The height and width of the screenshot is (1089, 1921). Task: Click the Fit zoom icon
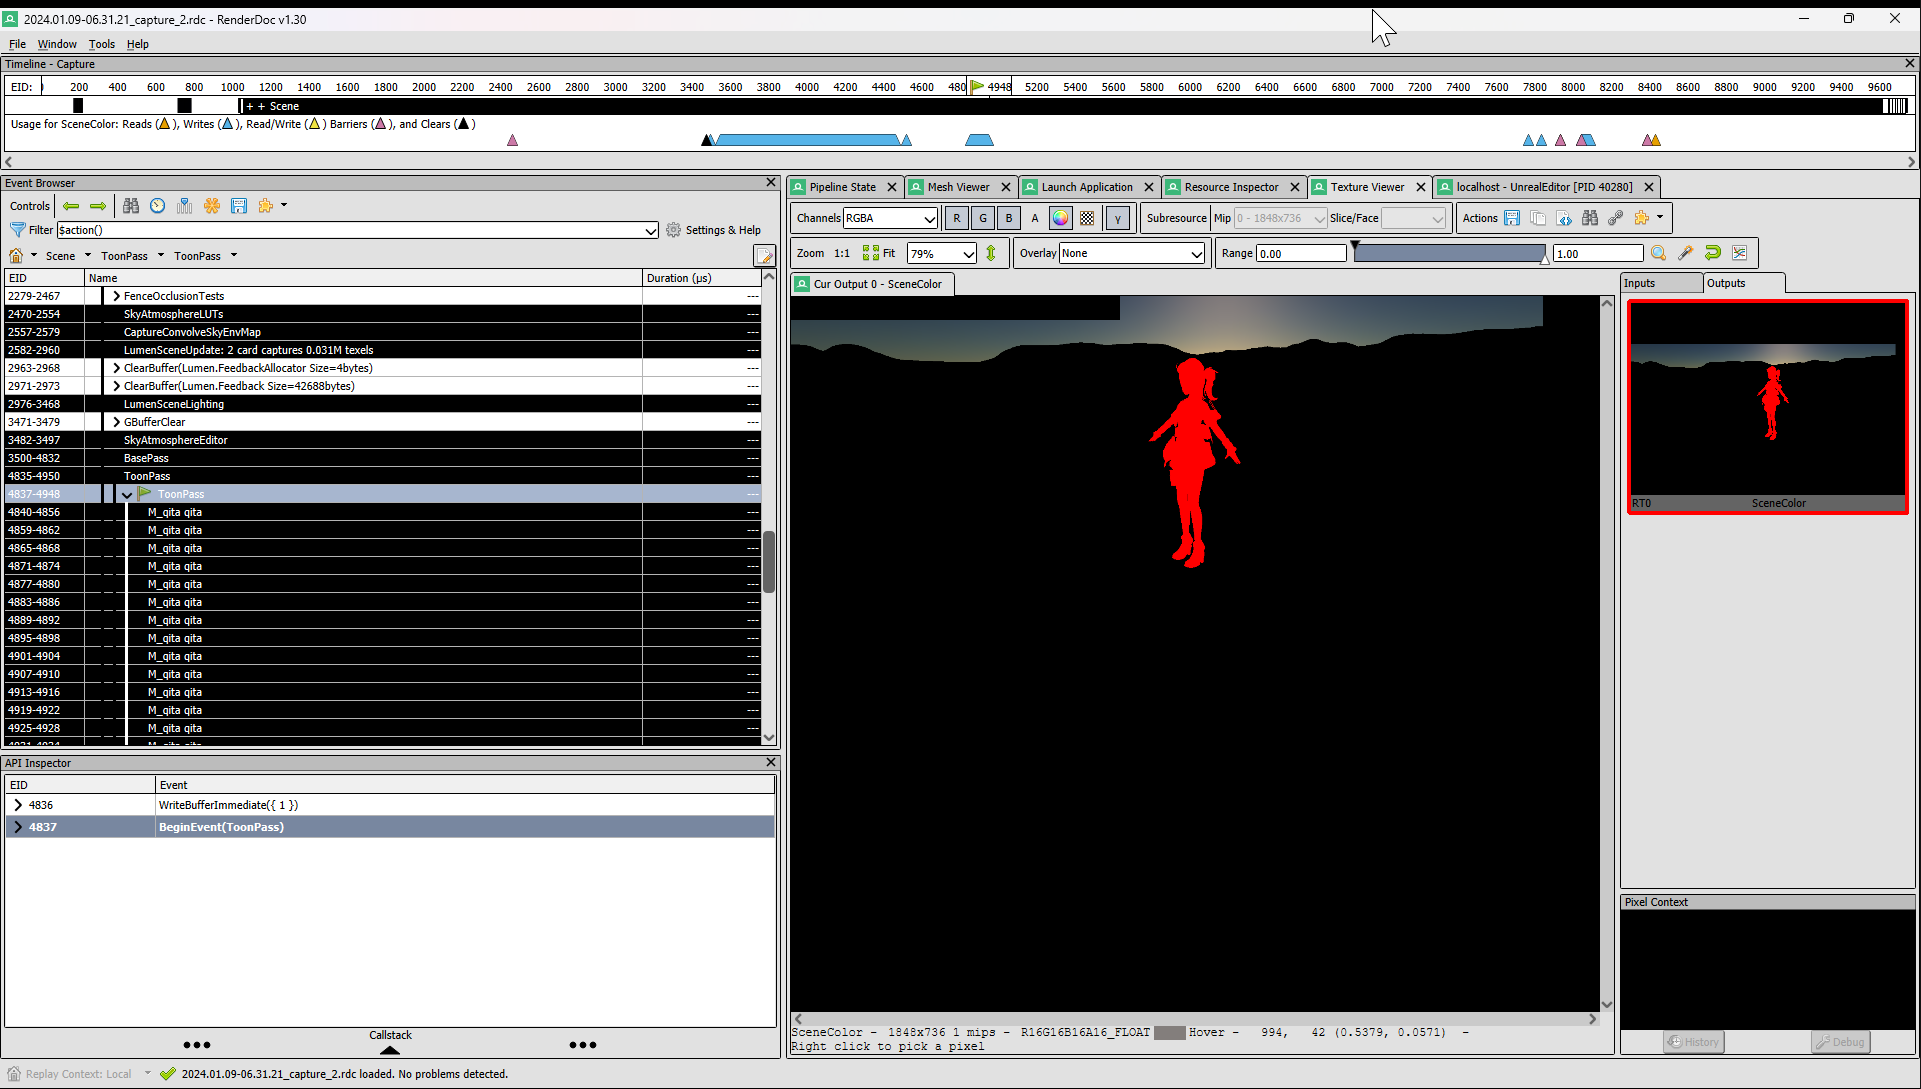click(871, 254)
